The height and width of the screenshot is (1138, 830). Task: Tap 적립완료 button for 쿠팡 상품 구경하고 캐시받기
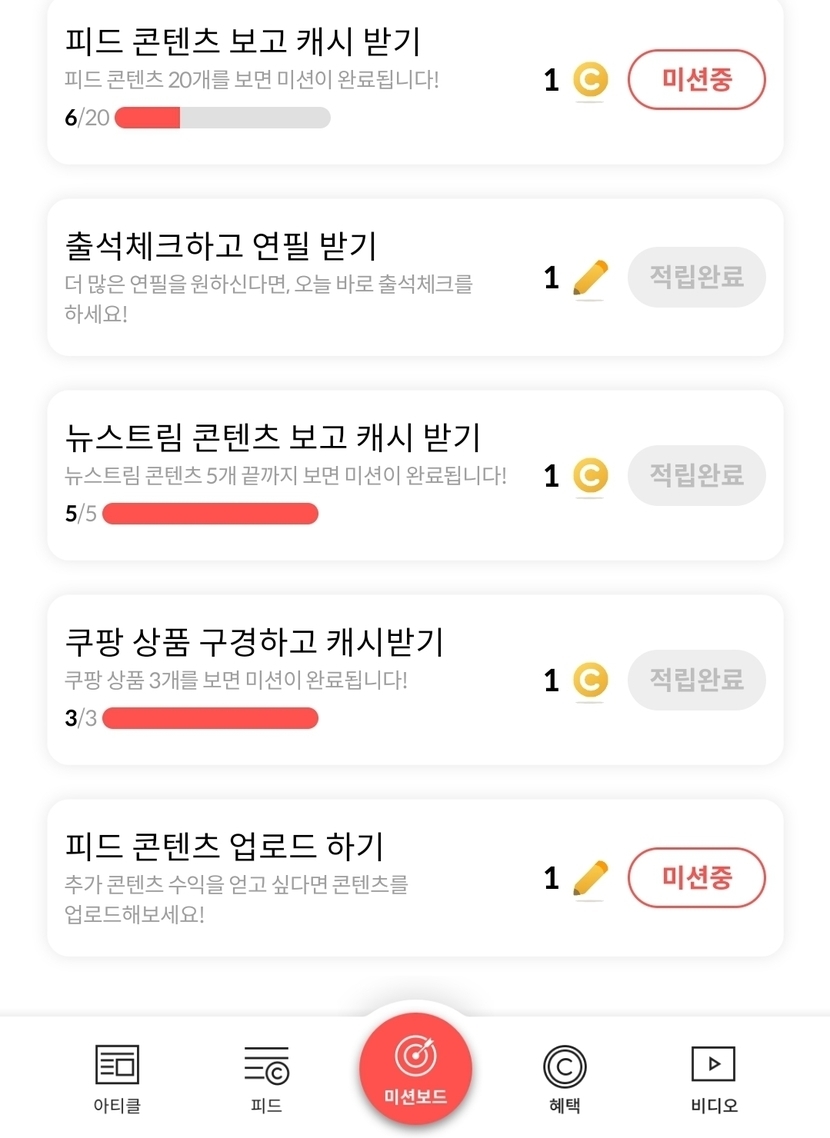click(696, 680)
